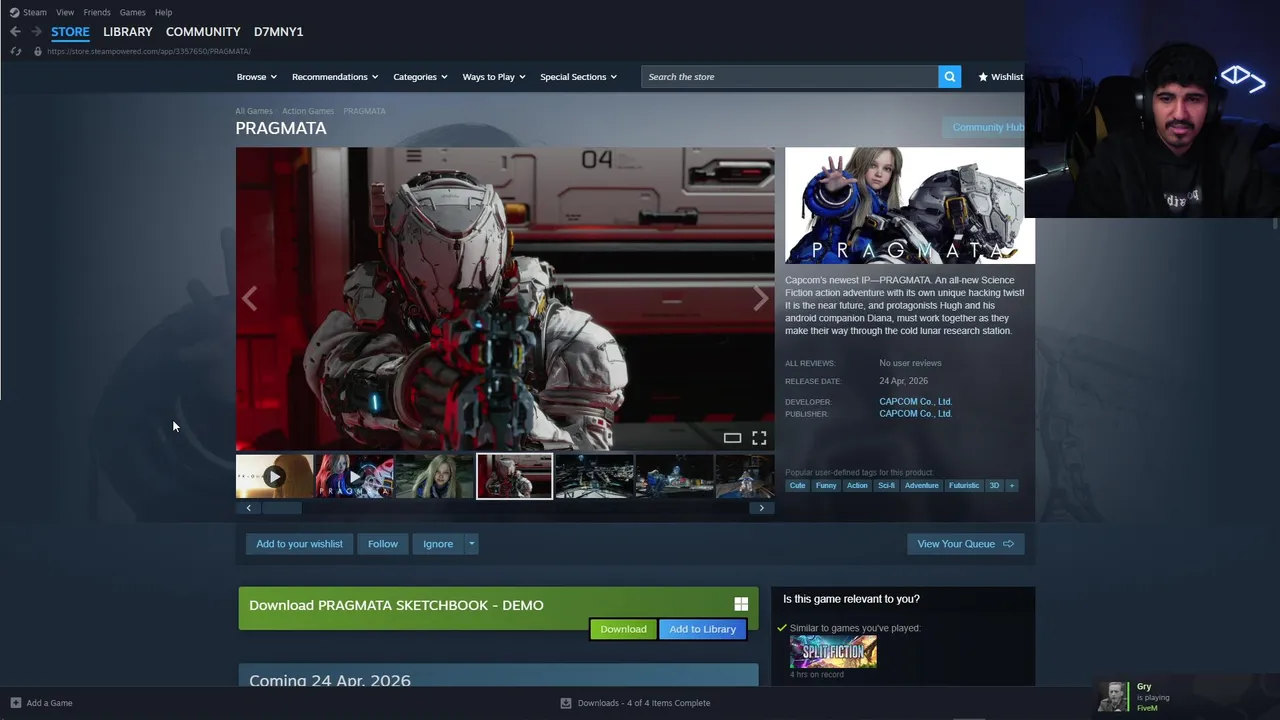Show next screenshot with right arrow
This screenshot has height=720, width=1280.
click(x=761, y=299)
